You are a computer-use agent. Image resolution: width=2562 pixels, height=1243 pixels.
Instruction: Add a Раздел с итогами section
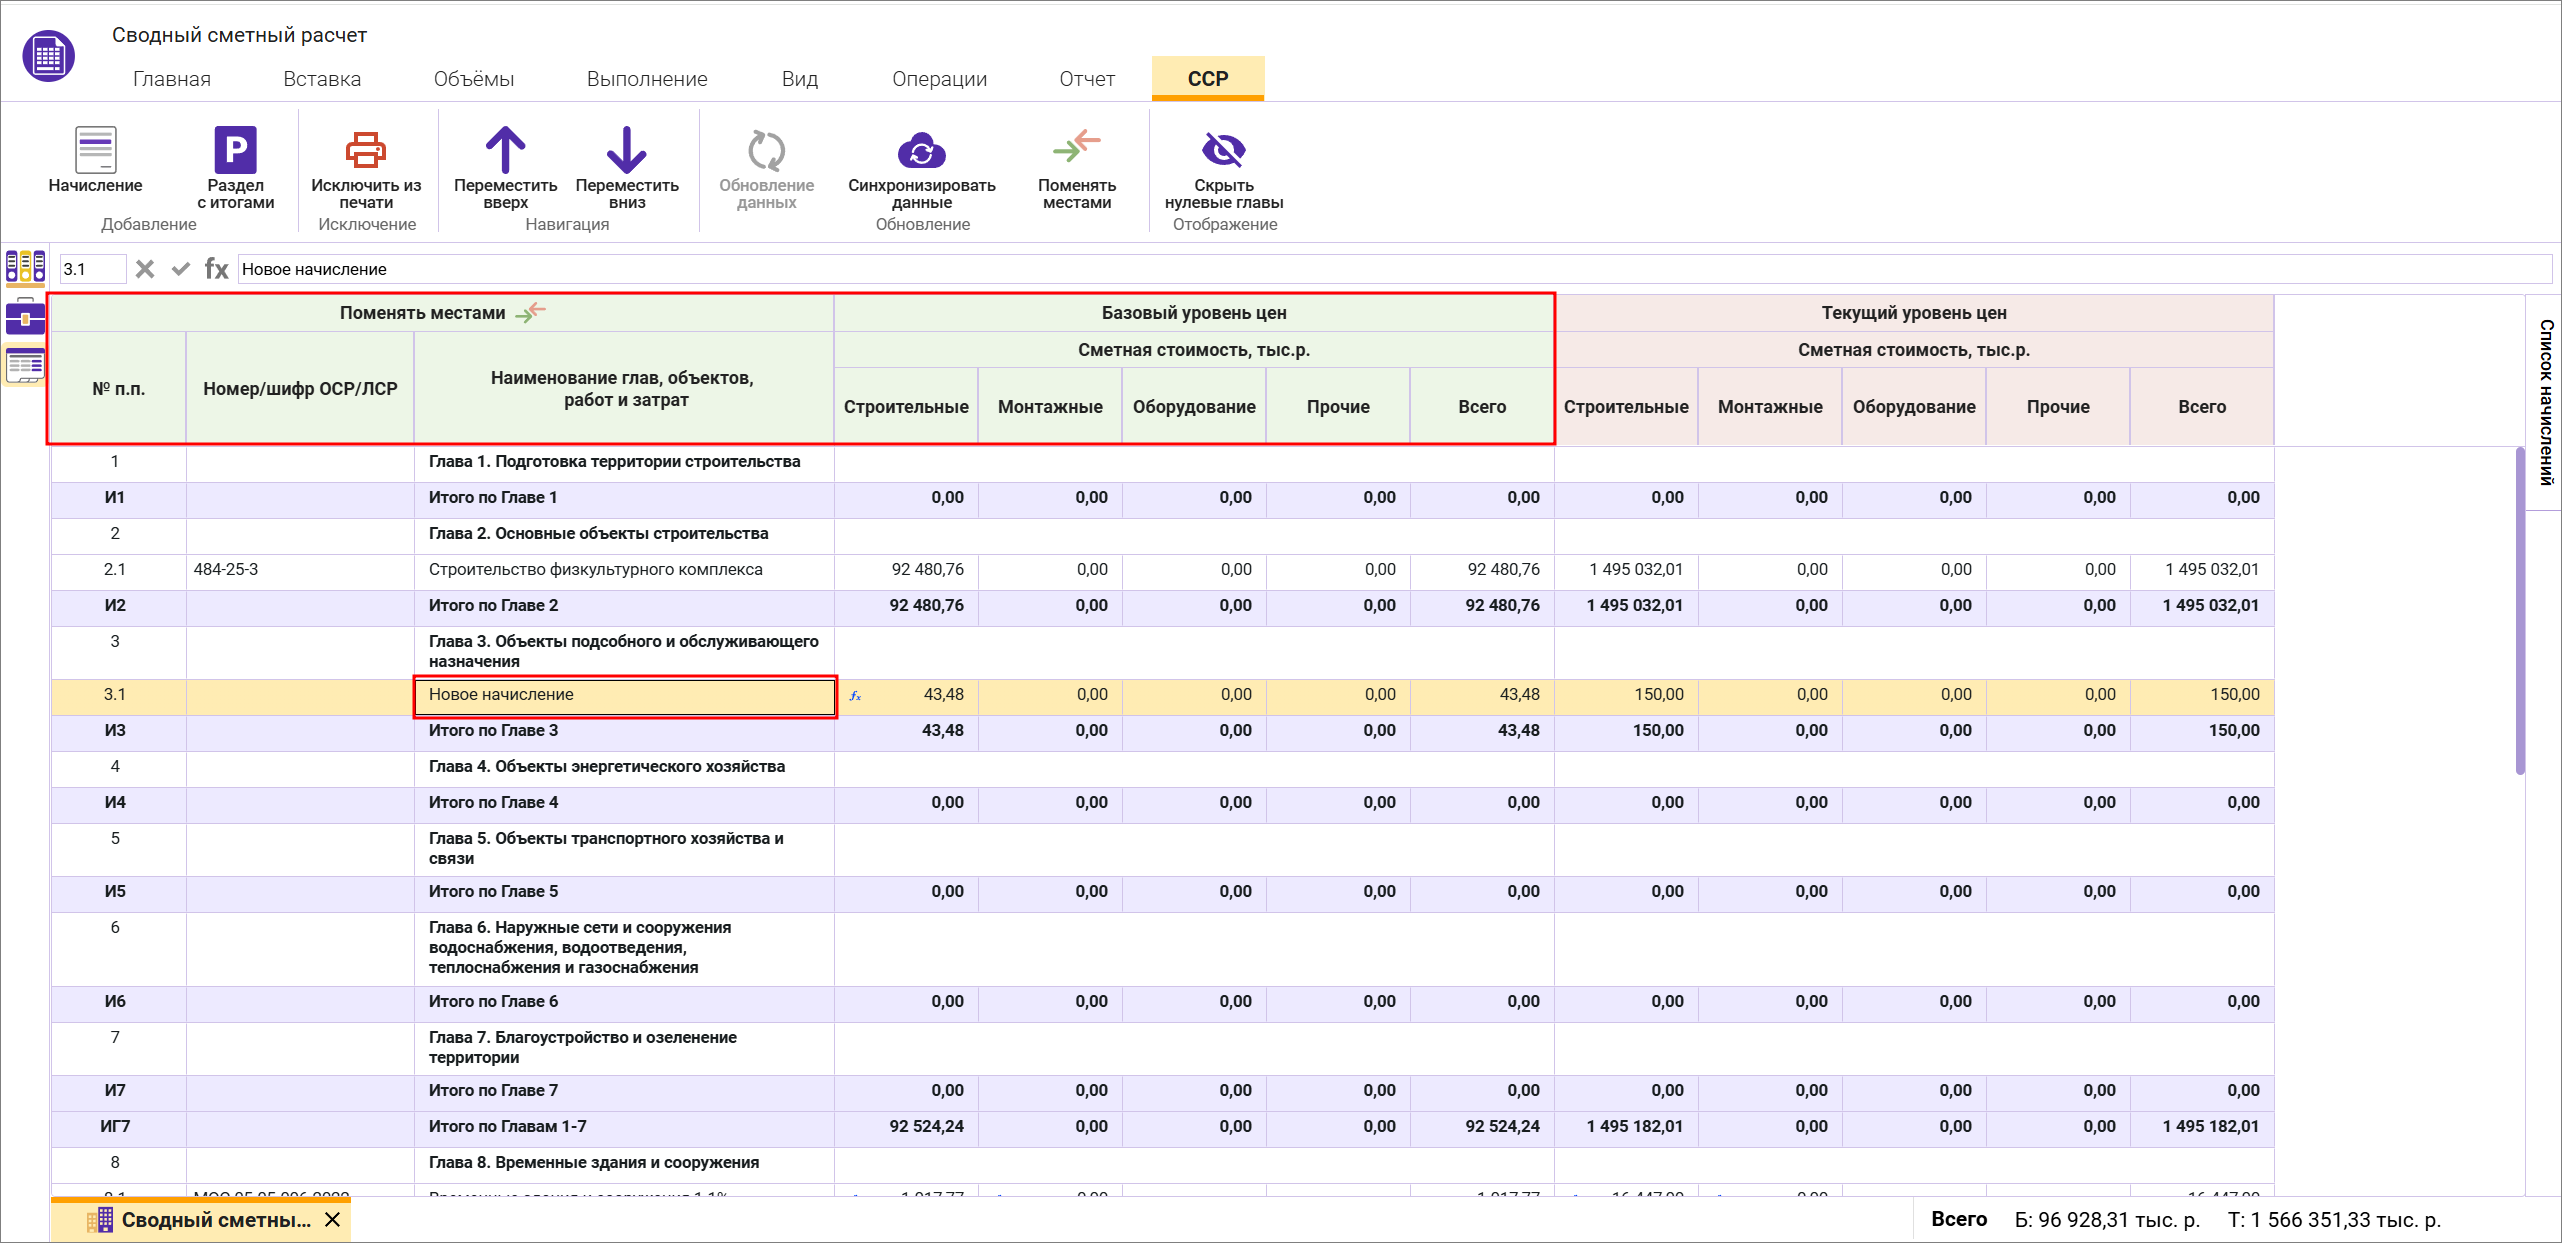click(235, 150)
